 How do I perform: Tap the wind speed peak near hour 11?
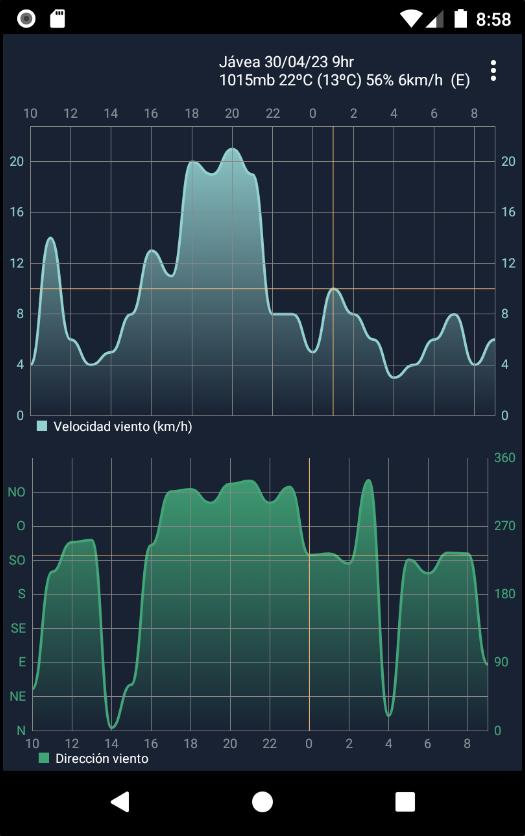click(51, 238)
